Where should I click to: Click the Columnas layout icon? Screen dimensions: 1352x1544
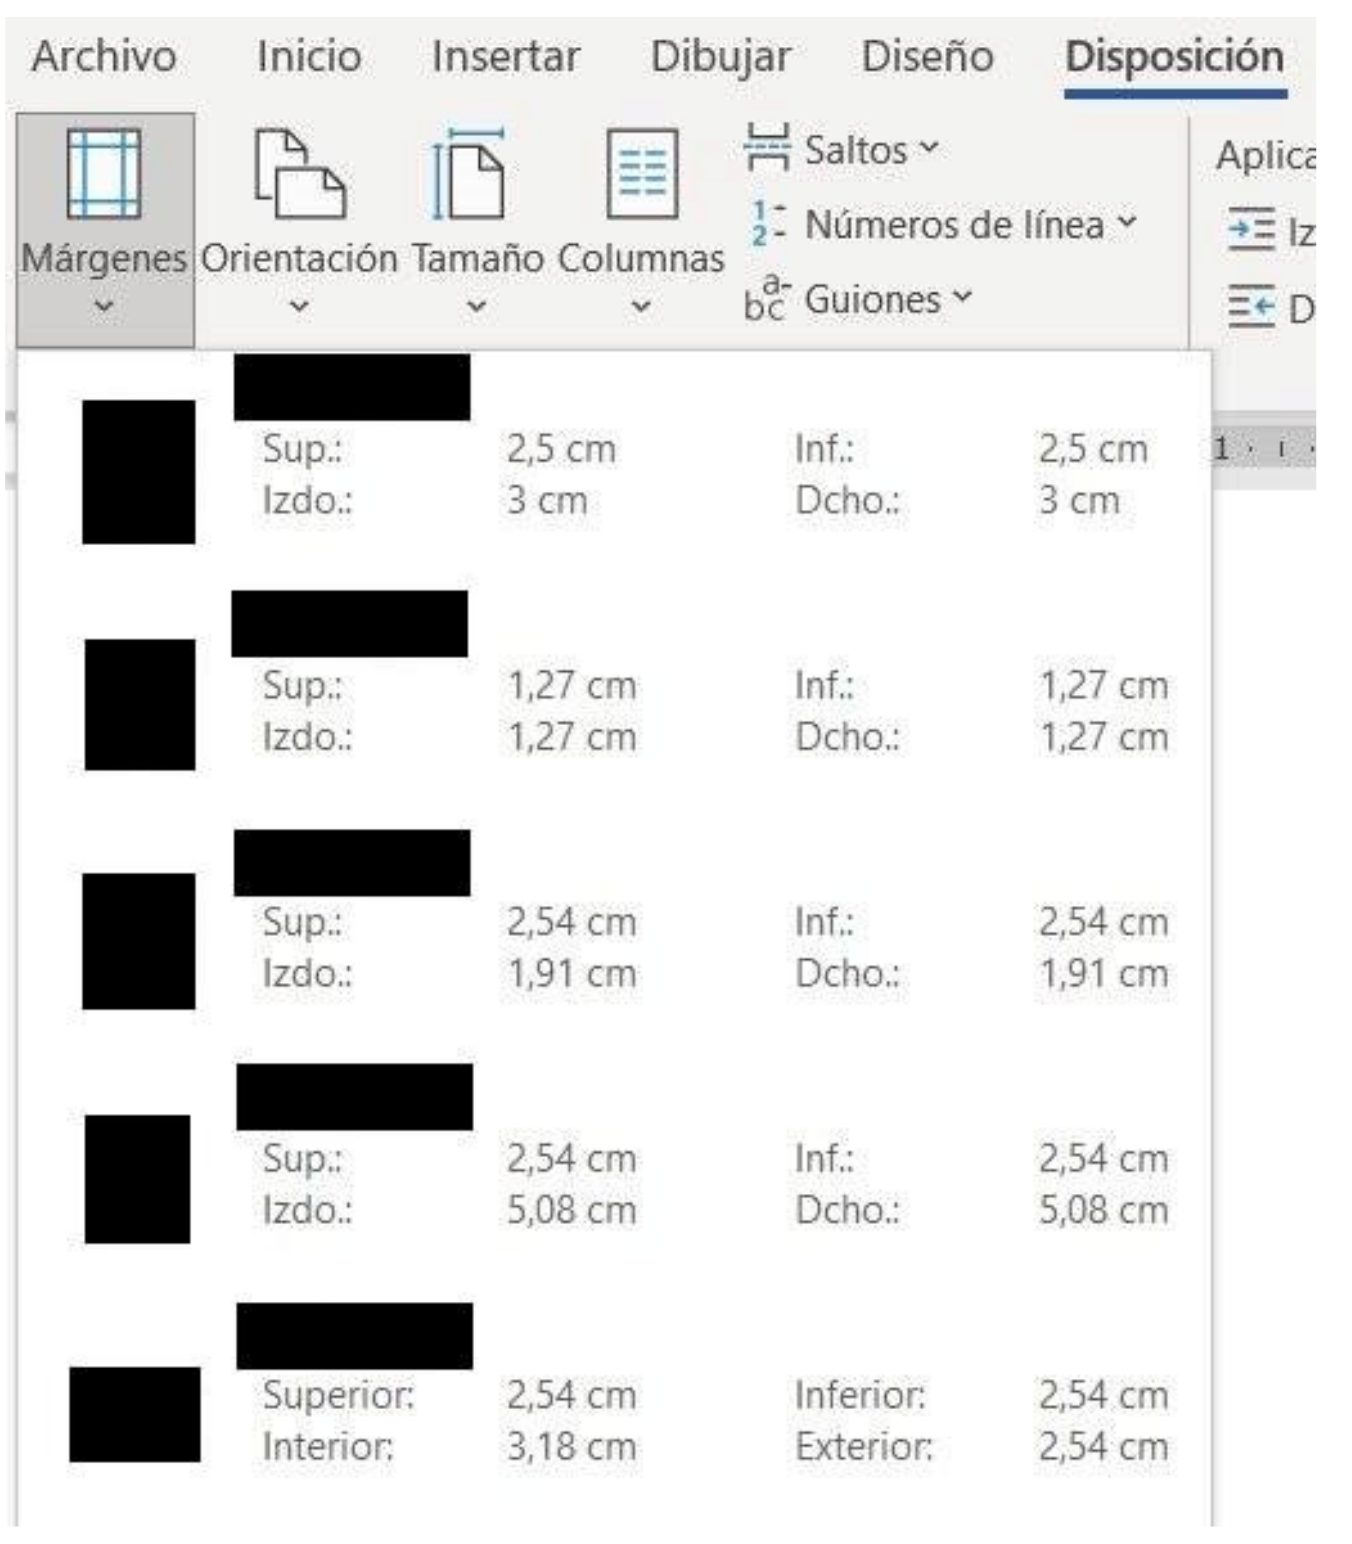pyautogui.click(x=641, y=173)
